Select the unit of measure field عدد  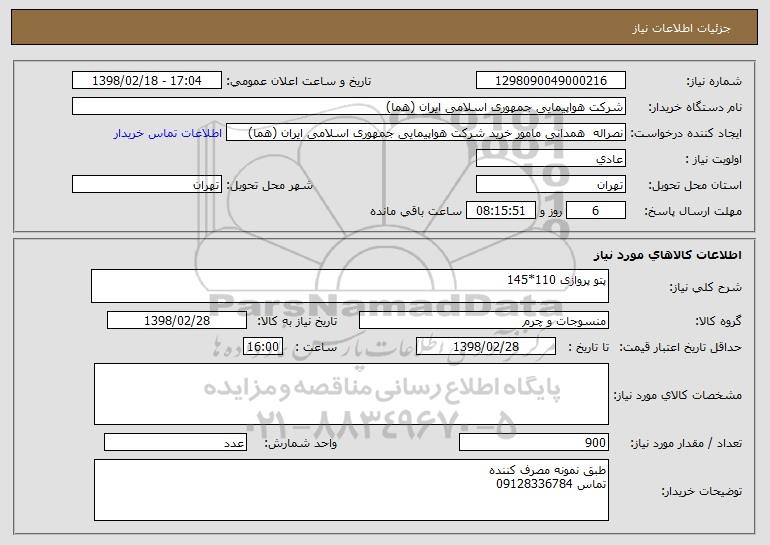click(x=175, y=442)
